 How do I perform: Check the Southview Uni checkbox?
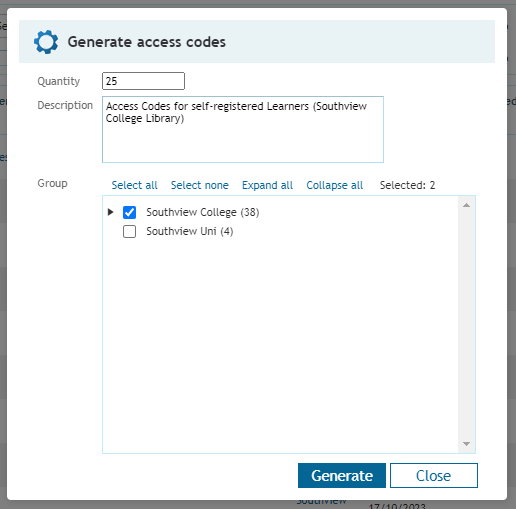[x=129, y=231]
